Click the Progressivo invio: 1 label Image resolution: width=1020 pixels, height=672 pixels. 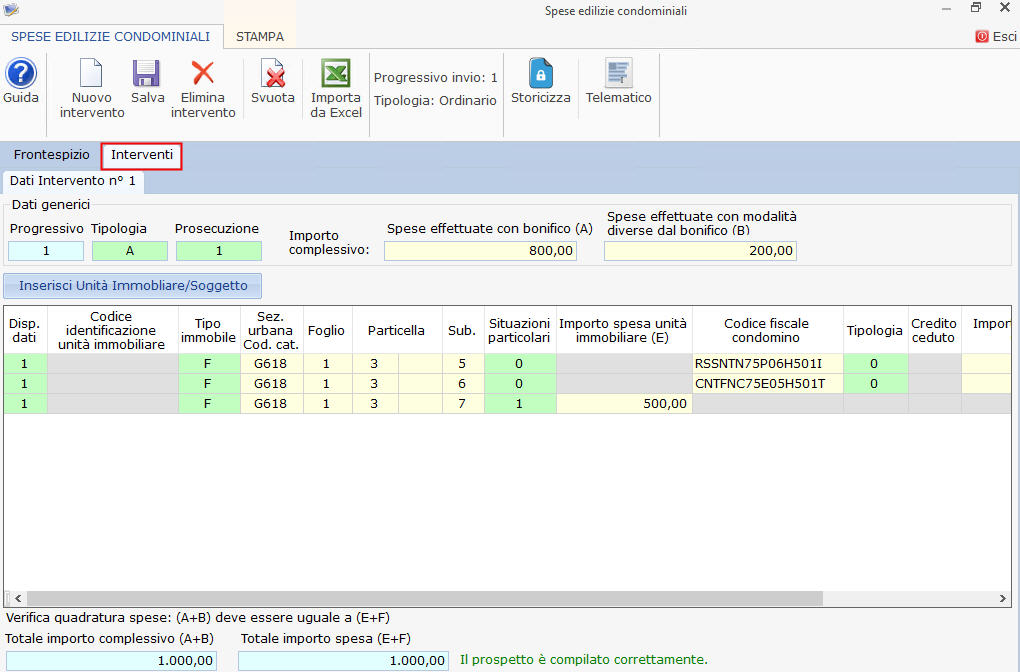[x=435, y=77]
